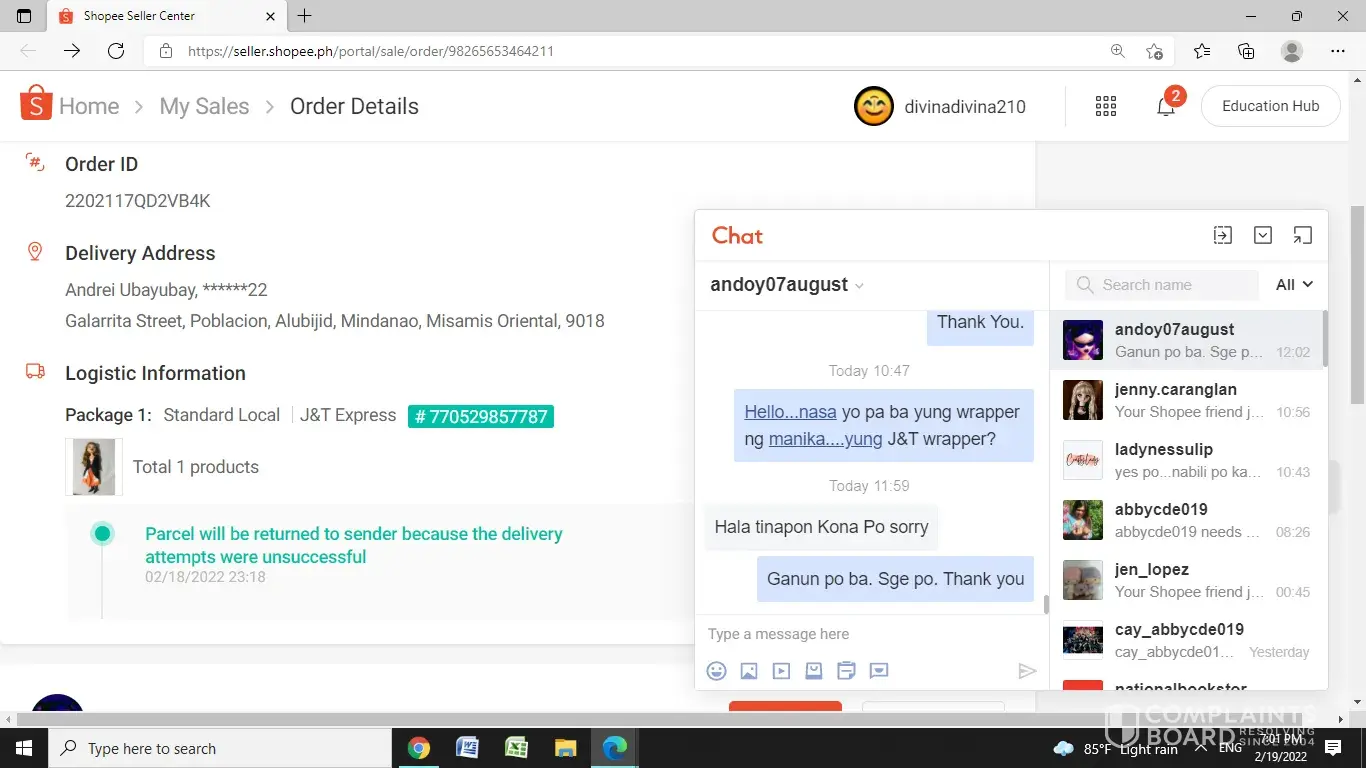Expand the andoy07august chat header dropdown

pyautogui.click(x=858, y=286)
